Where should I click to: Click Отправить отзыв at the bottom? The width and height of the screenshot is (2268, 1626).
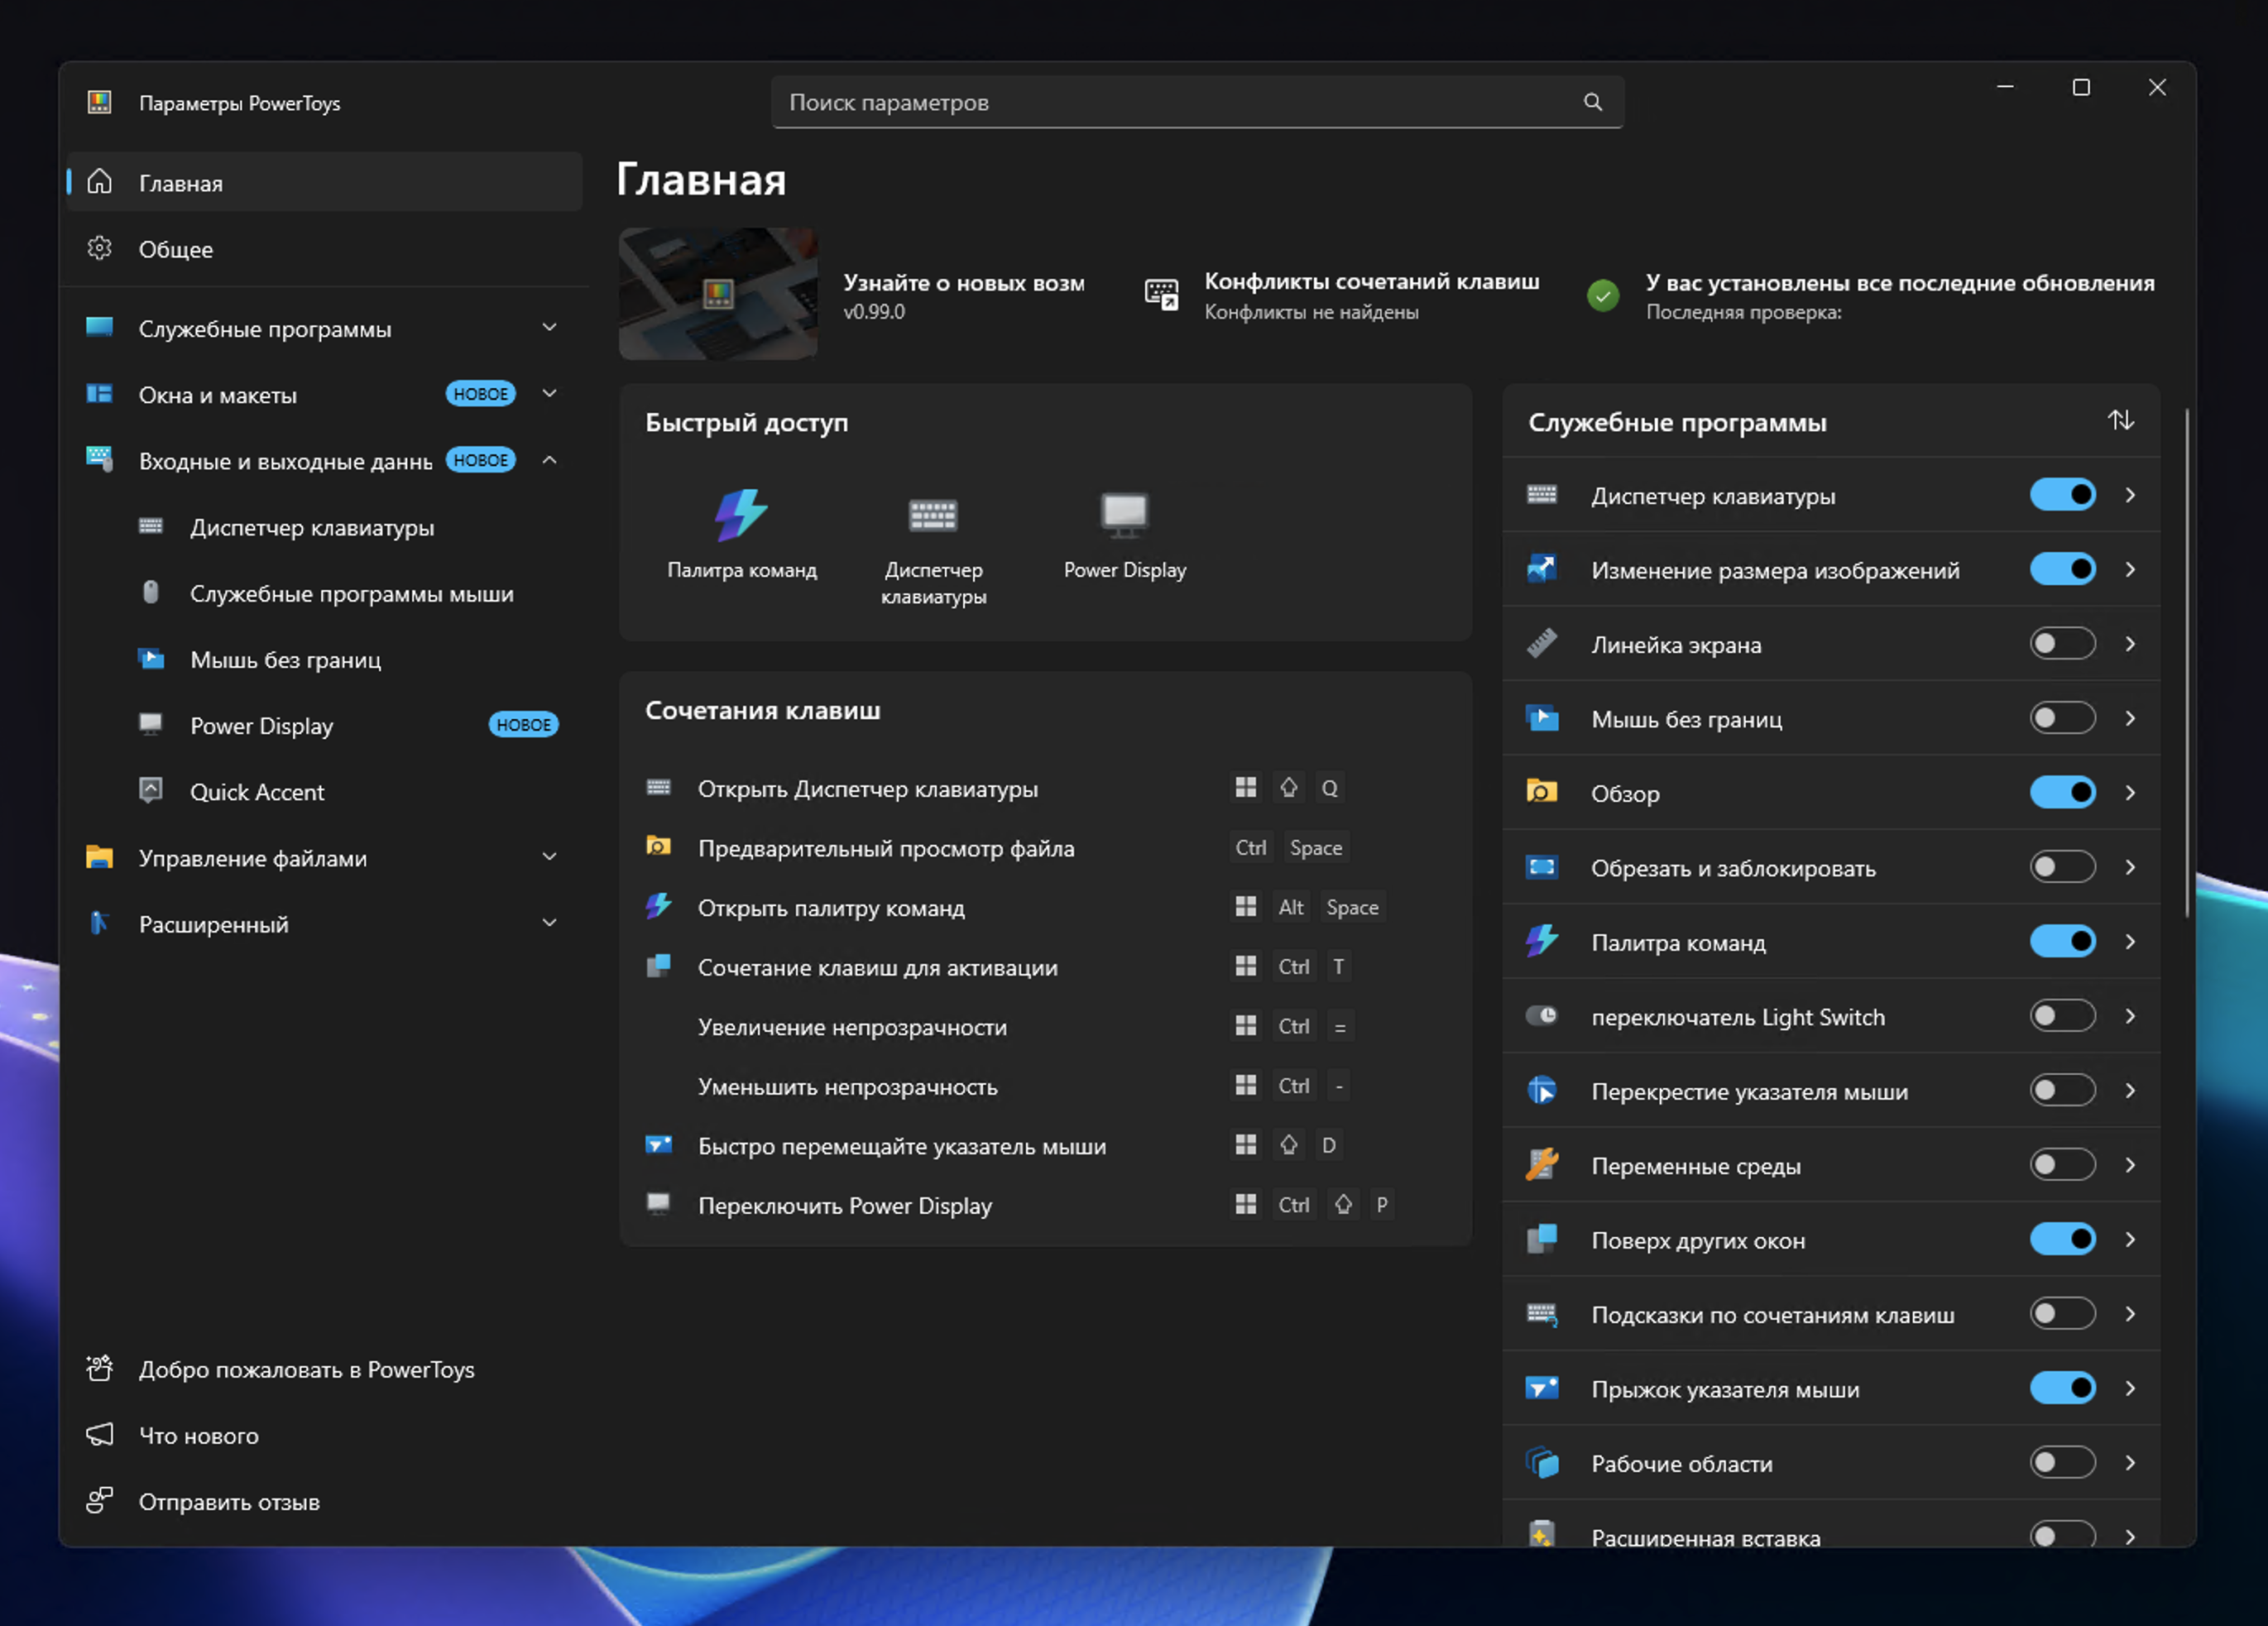[x=228, y=1502]
